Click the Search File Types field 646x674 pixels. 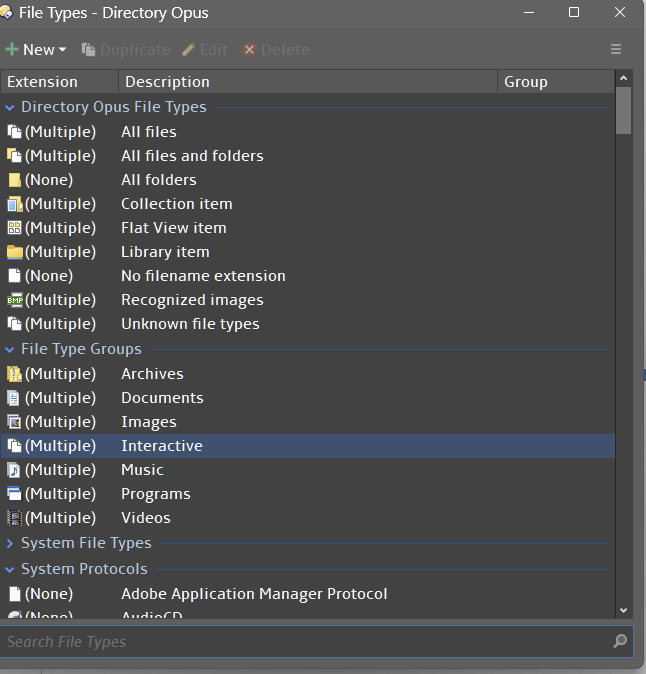click(316, 641)
